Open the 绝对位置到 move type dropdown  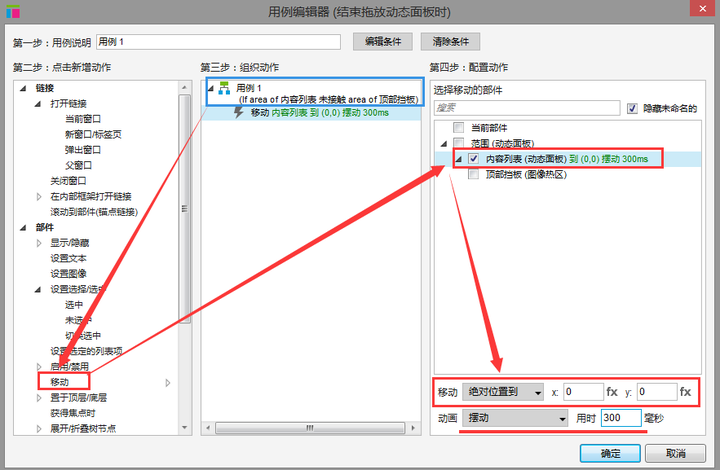503,392
